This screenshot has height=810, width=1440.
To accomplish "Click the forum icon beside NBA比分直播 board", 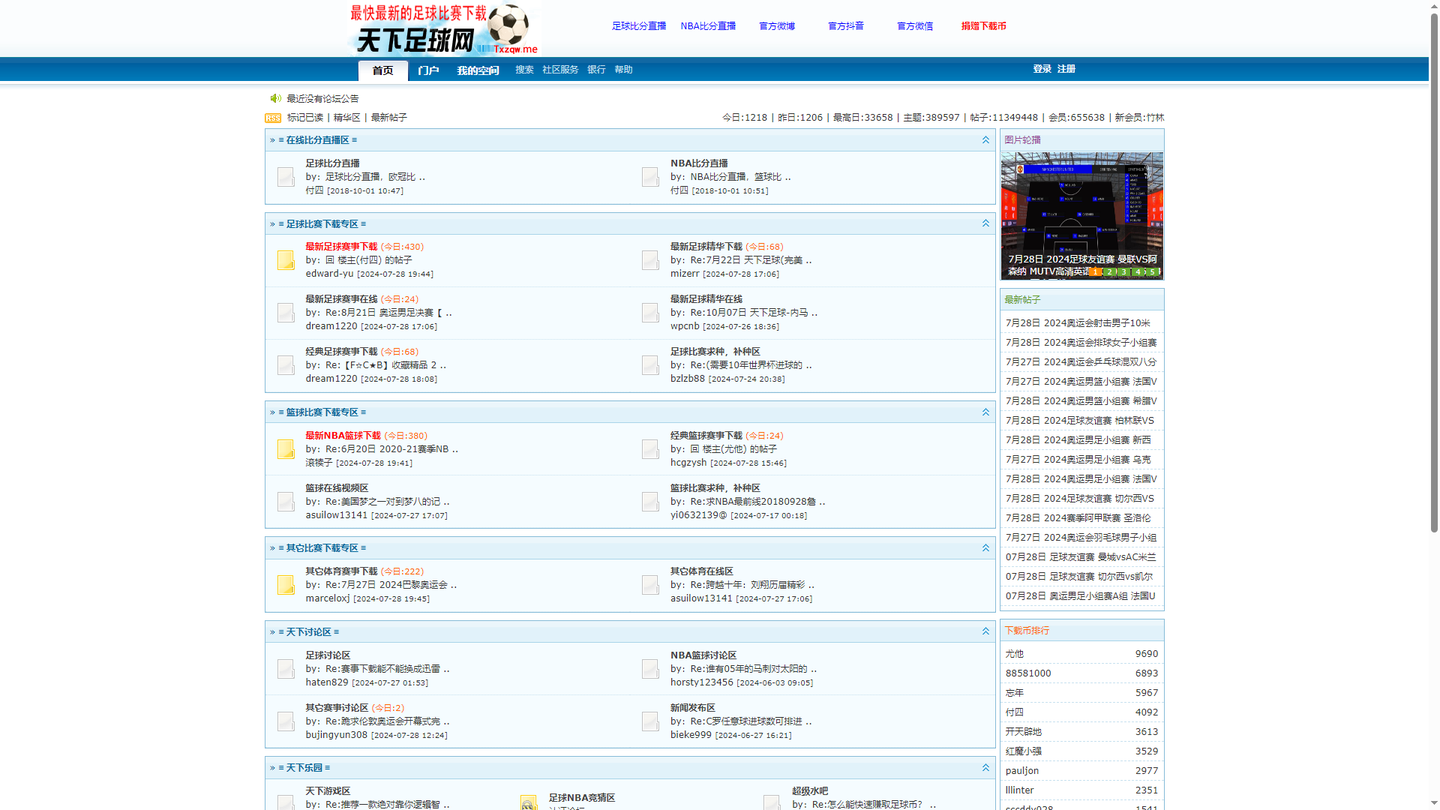I will tap(651, 177).
